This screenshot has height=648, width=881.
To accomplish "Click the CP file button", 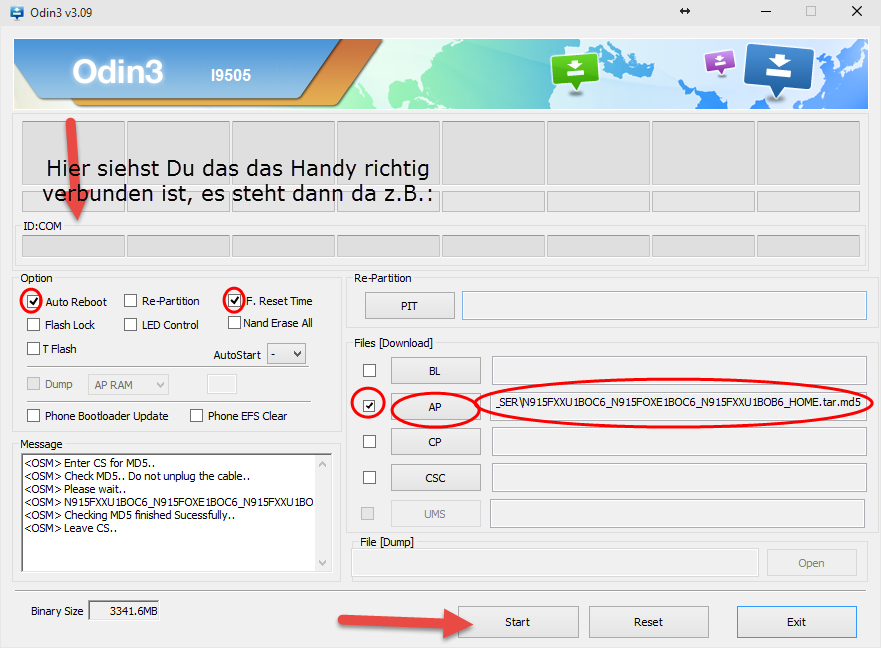I will point(435,442).
